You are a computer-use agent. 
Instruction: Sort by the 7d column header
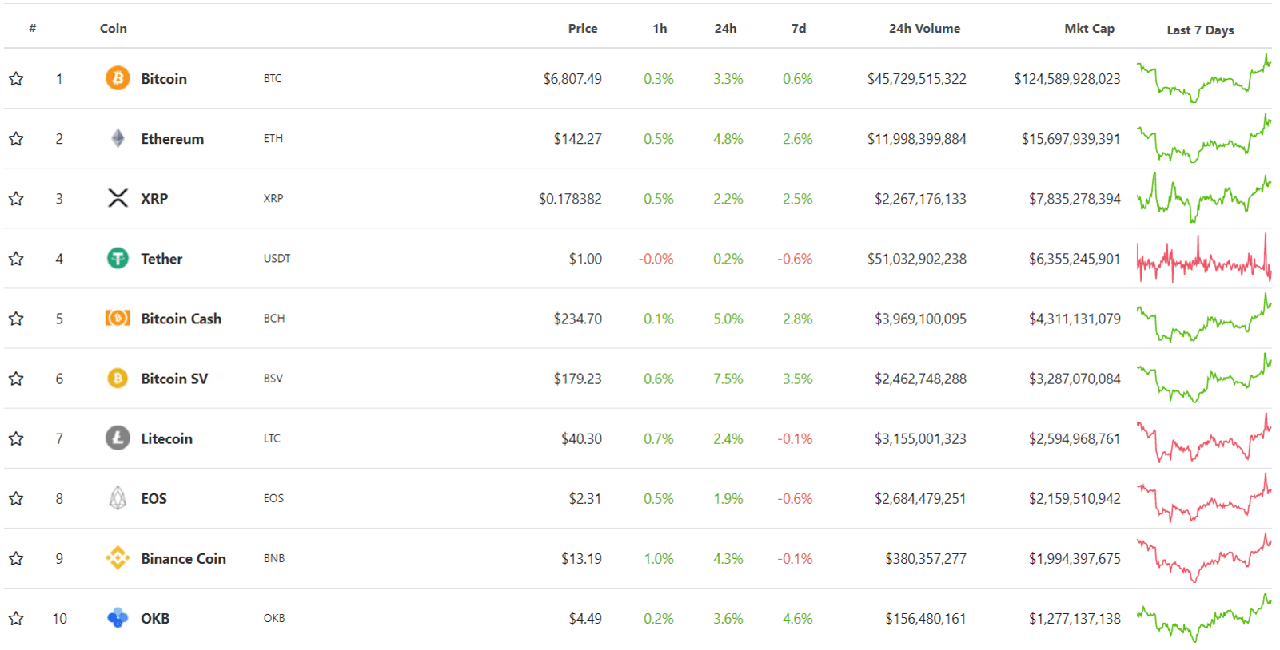[x=798, y=29]
